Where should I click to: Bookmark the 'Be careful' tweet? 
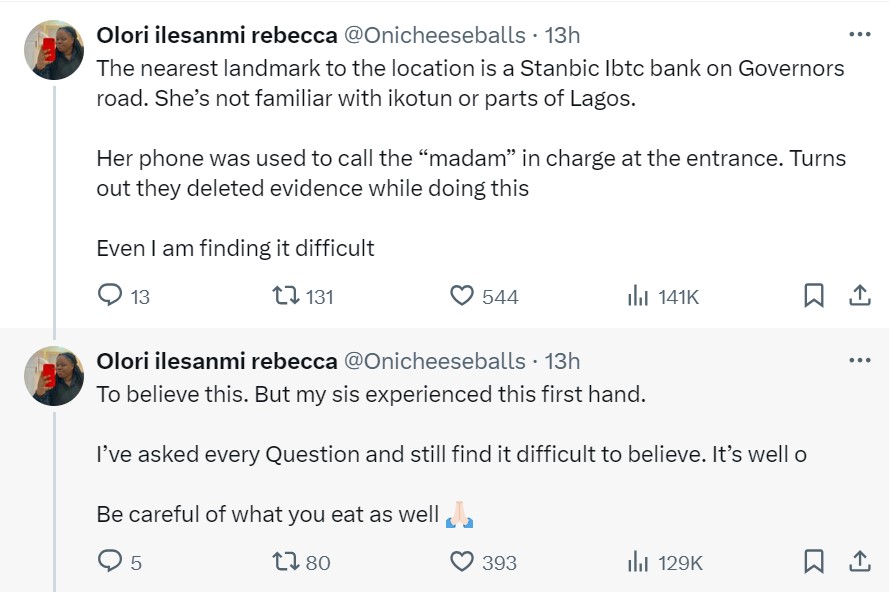pyautogui.click(x=814, y=562)
